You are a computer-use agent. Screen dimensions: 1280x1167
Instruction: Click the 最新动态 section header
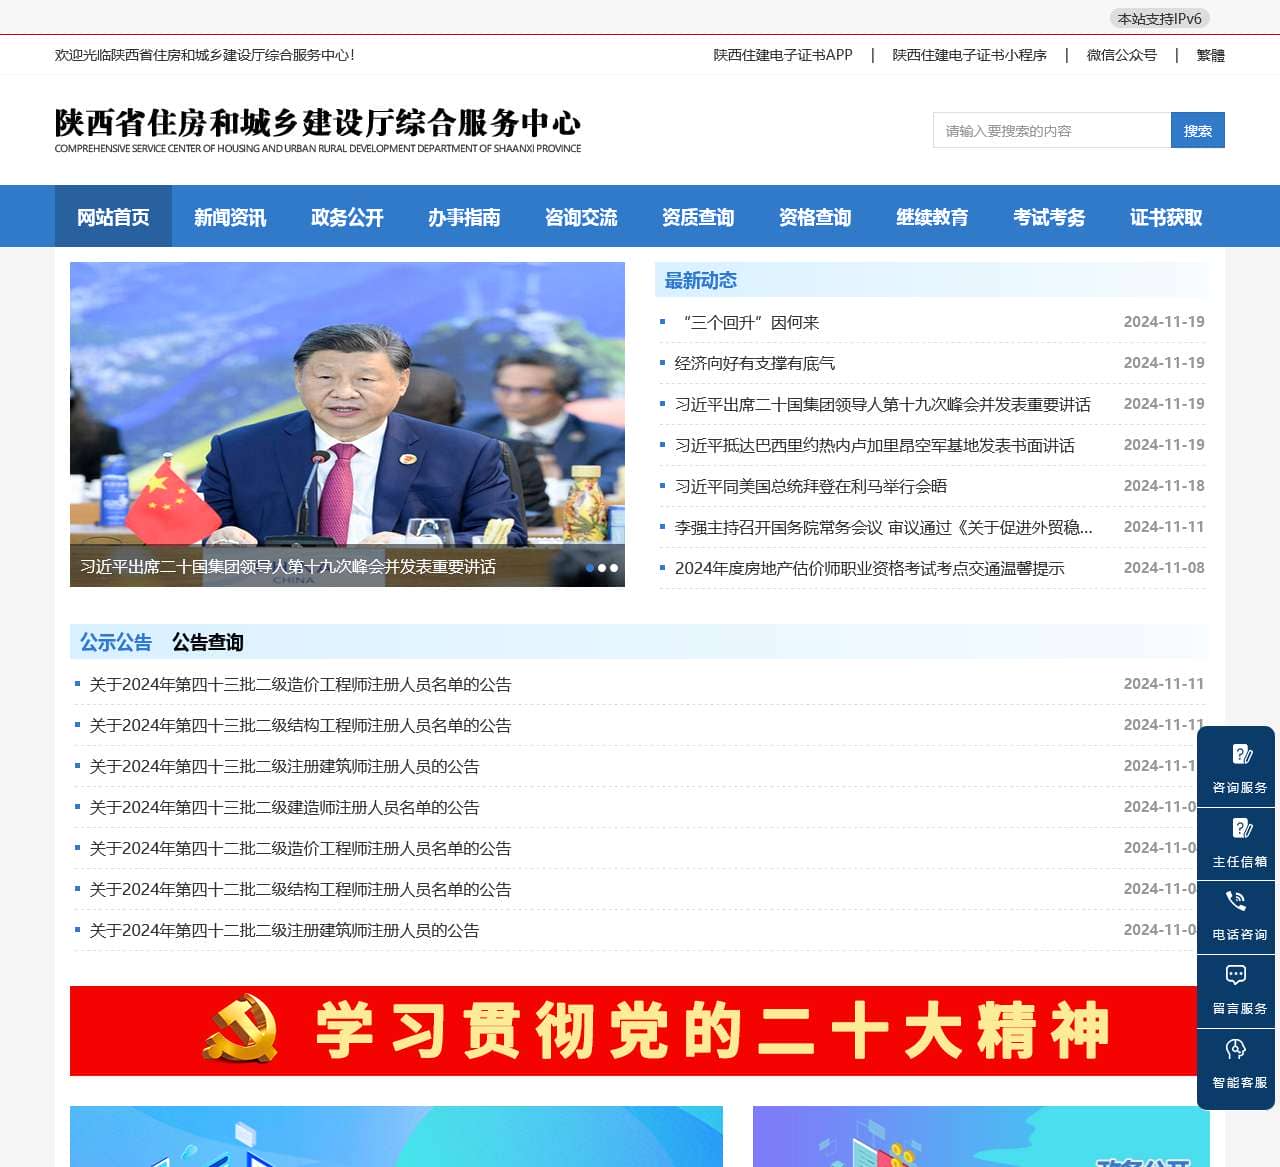[x=701, y=280]
